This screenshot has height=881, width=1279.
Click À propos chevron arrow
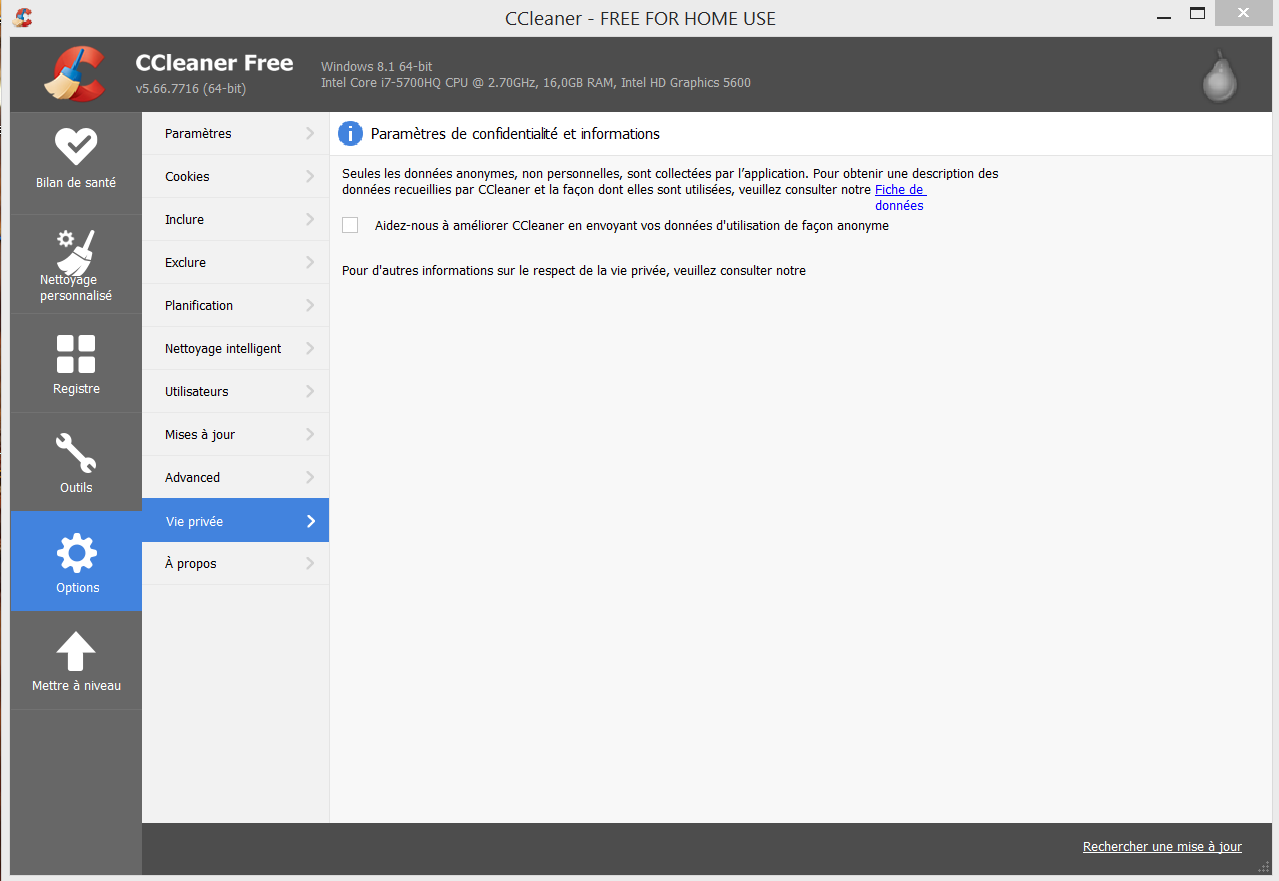pos(310,563)
